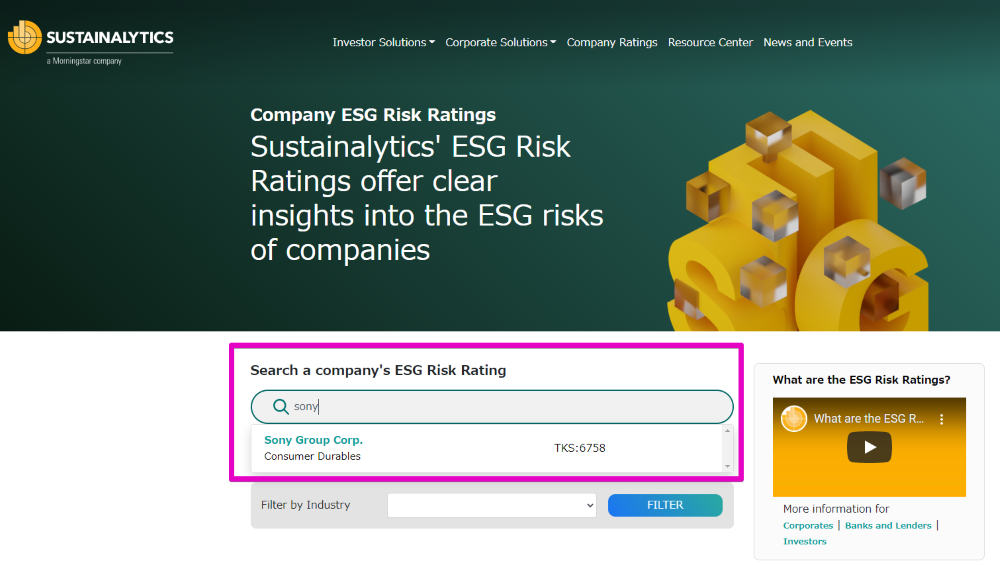Go to Resource Center
1000x565 pixels.
(x=710, y=42)
